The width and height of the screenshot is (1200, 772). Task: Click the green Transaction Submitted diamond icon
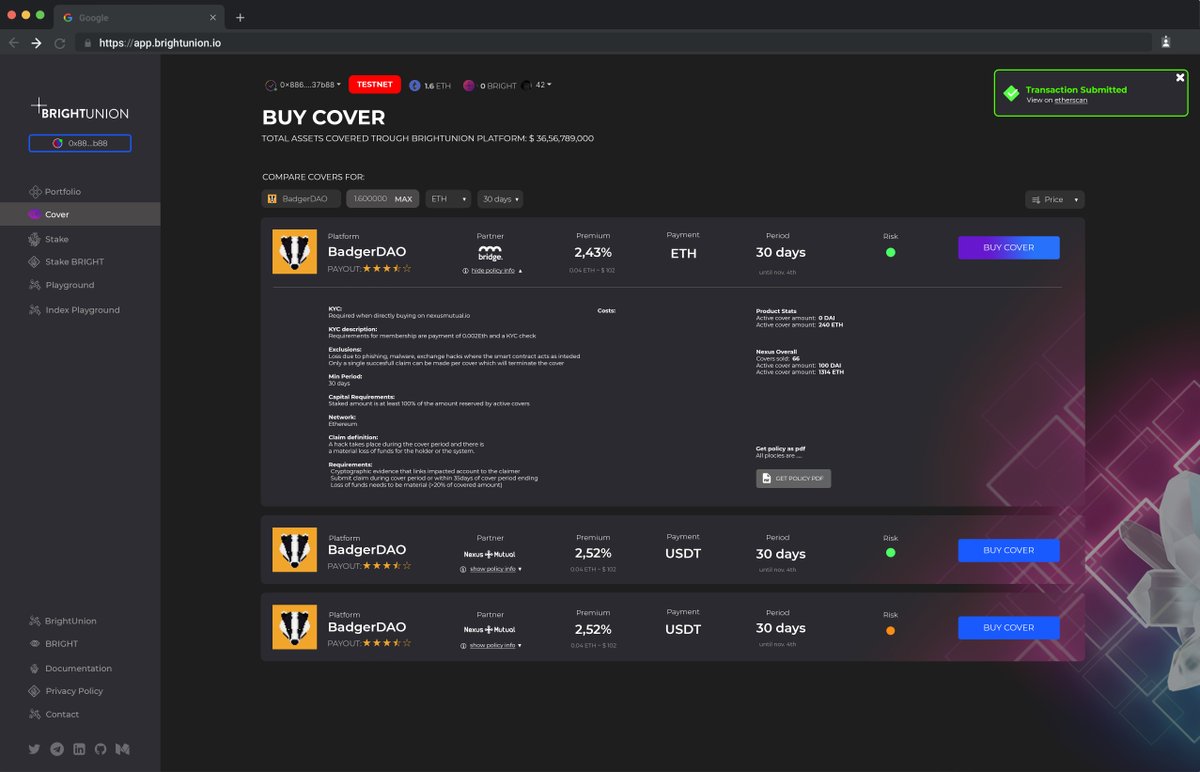(1011, 93)
